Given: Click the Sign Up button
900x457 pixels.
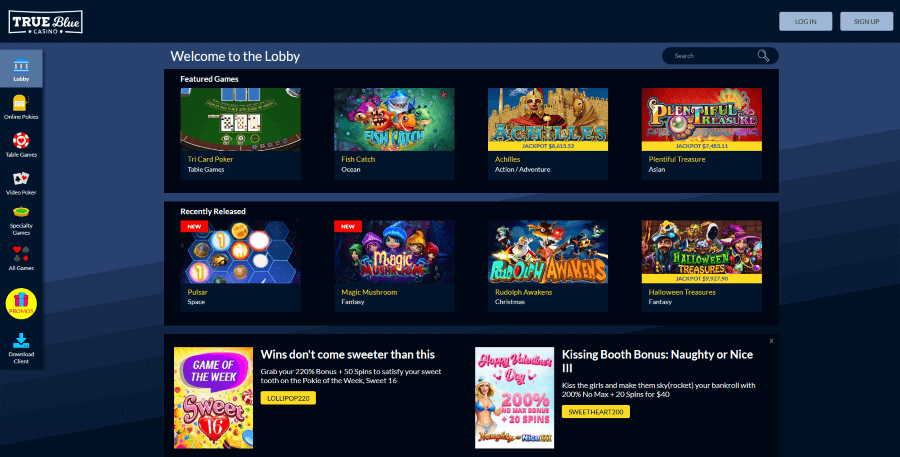Looking at the screenshot, I should (x=866, y=21).
